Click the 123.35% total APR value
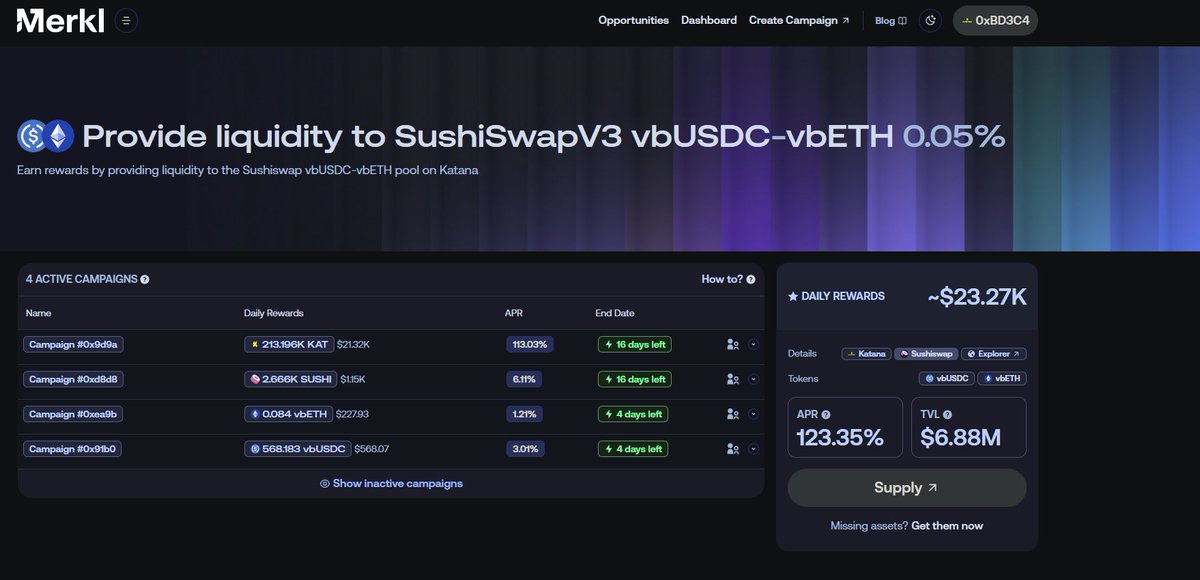Screen dimensions: 1200x580 840,437
